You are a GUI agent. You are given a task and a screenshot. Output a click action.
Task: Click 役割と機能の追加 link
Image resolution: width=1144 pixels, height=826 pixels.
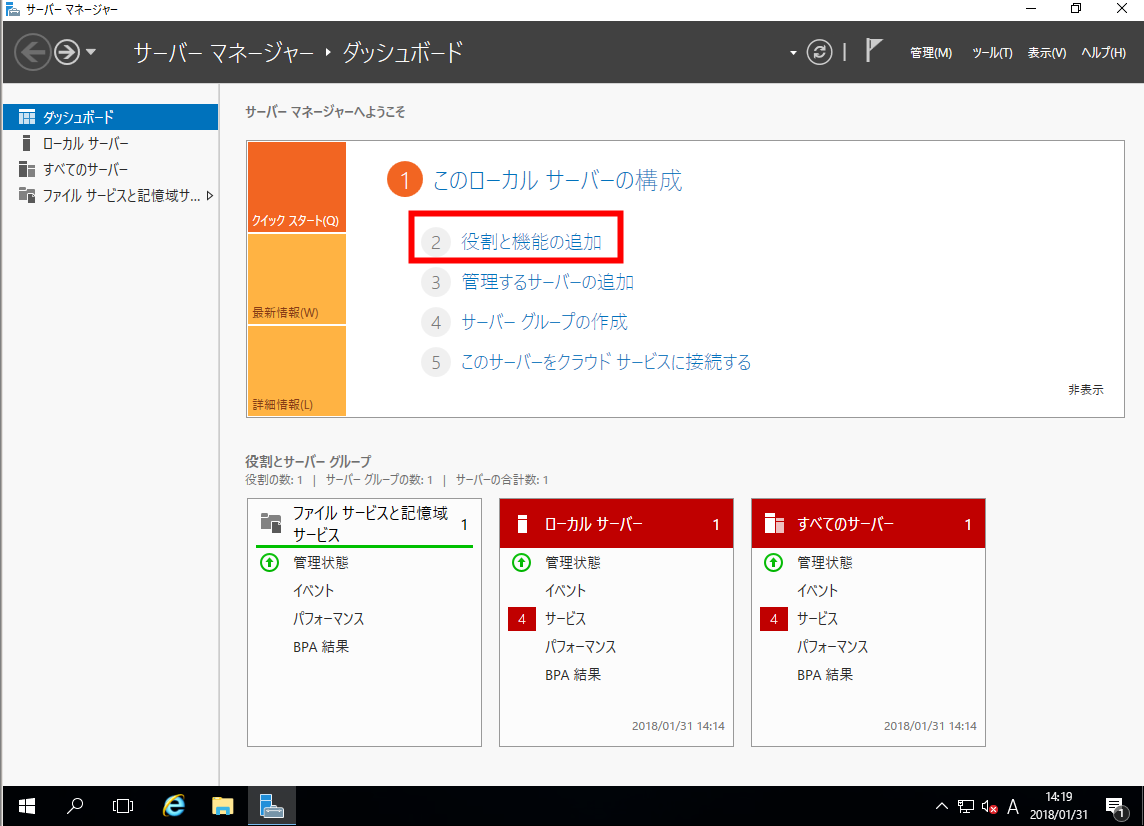click(x=531, y=242)
